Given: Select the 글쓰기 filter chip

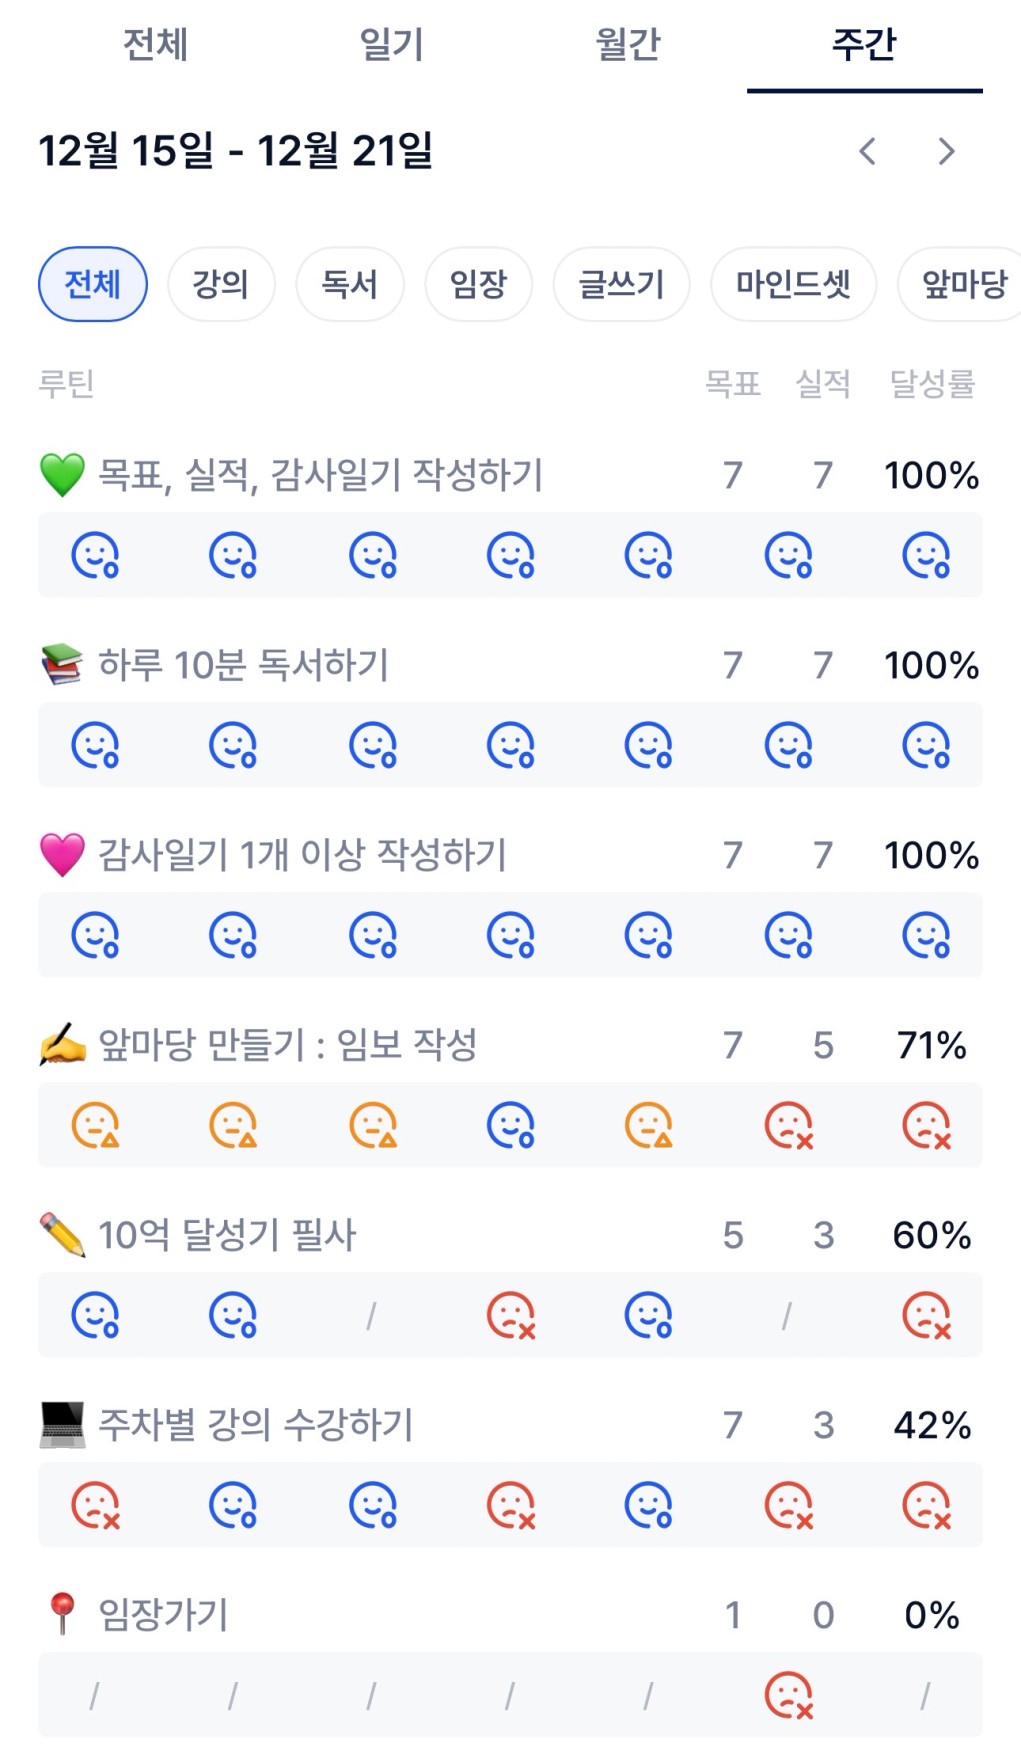Looking at the screenshot, I should [x=621, y=284].
